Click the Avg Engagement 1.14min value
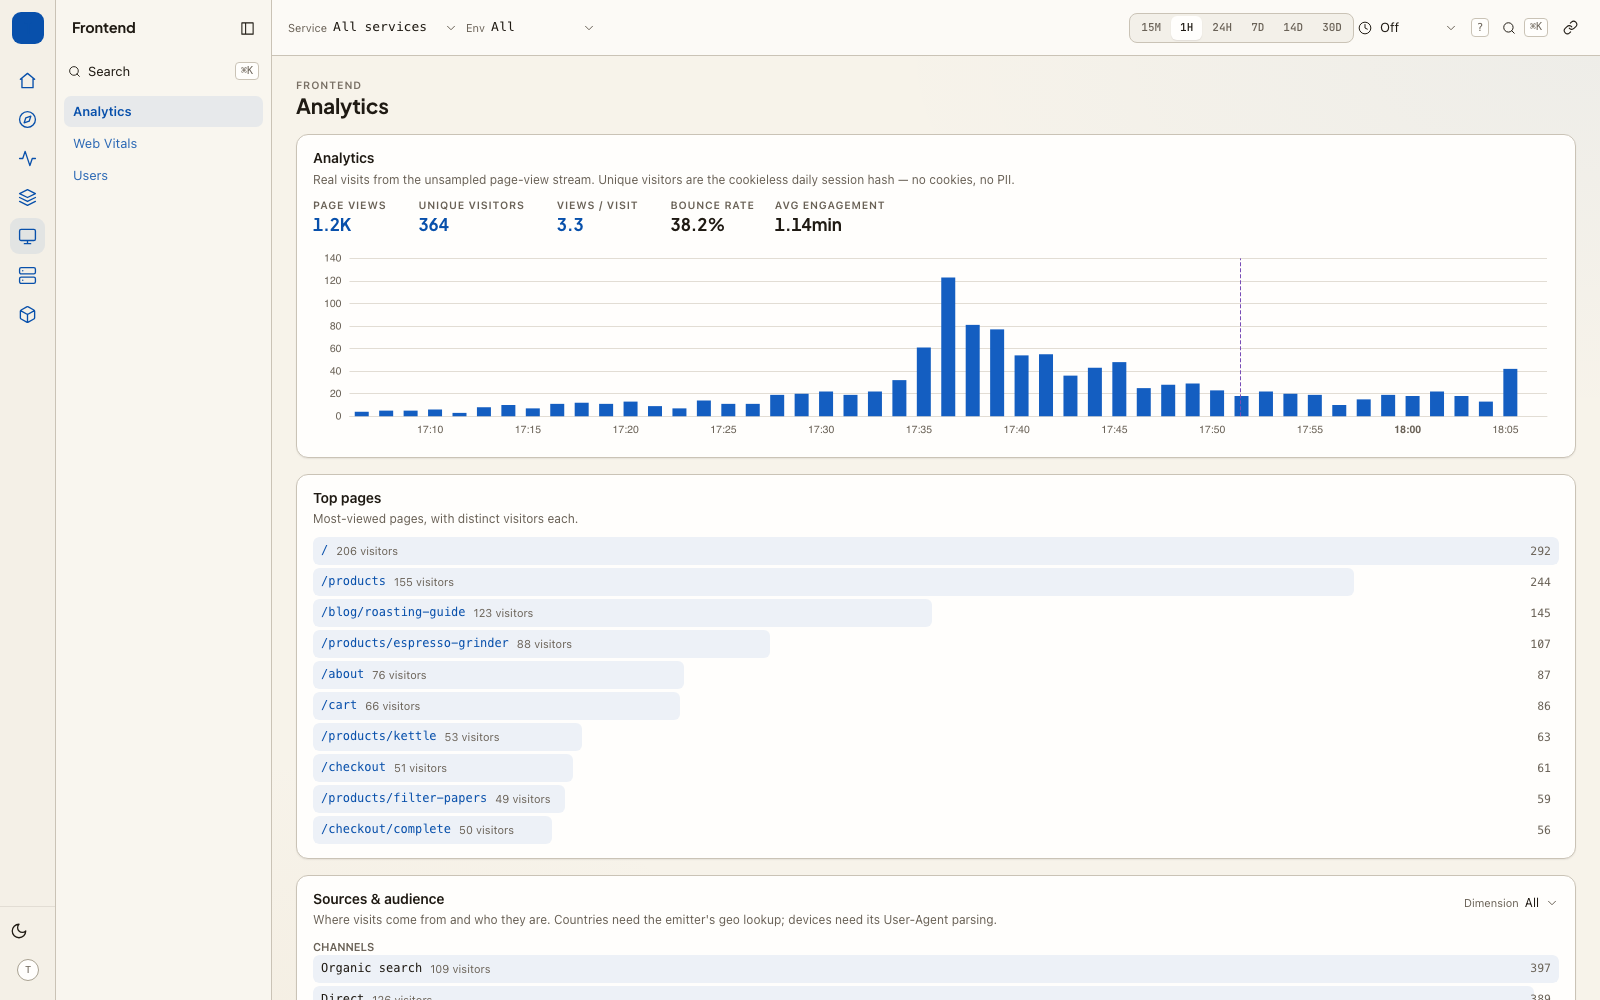 808,225
